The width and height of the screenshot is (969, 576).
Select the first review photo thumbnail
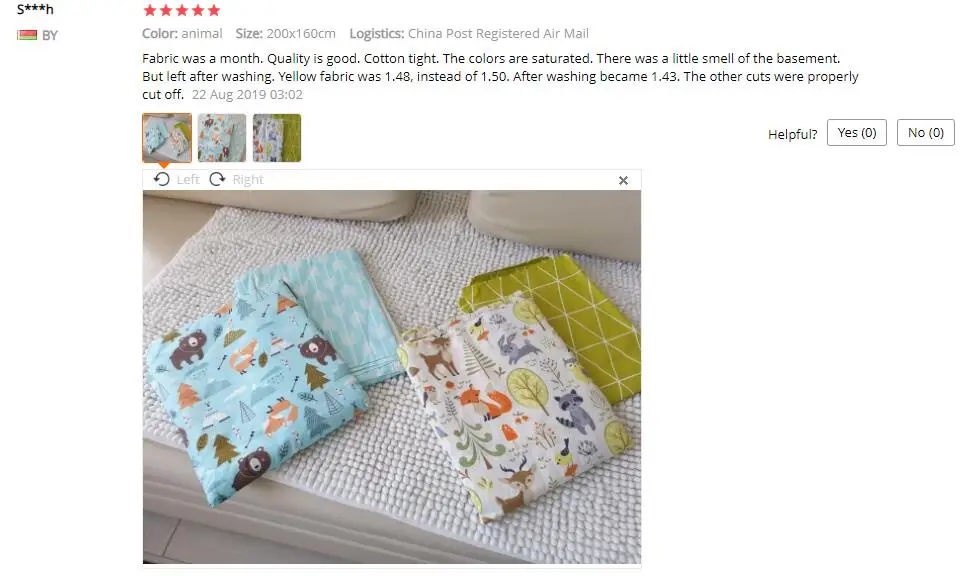tap(167, 138)
